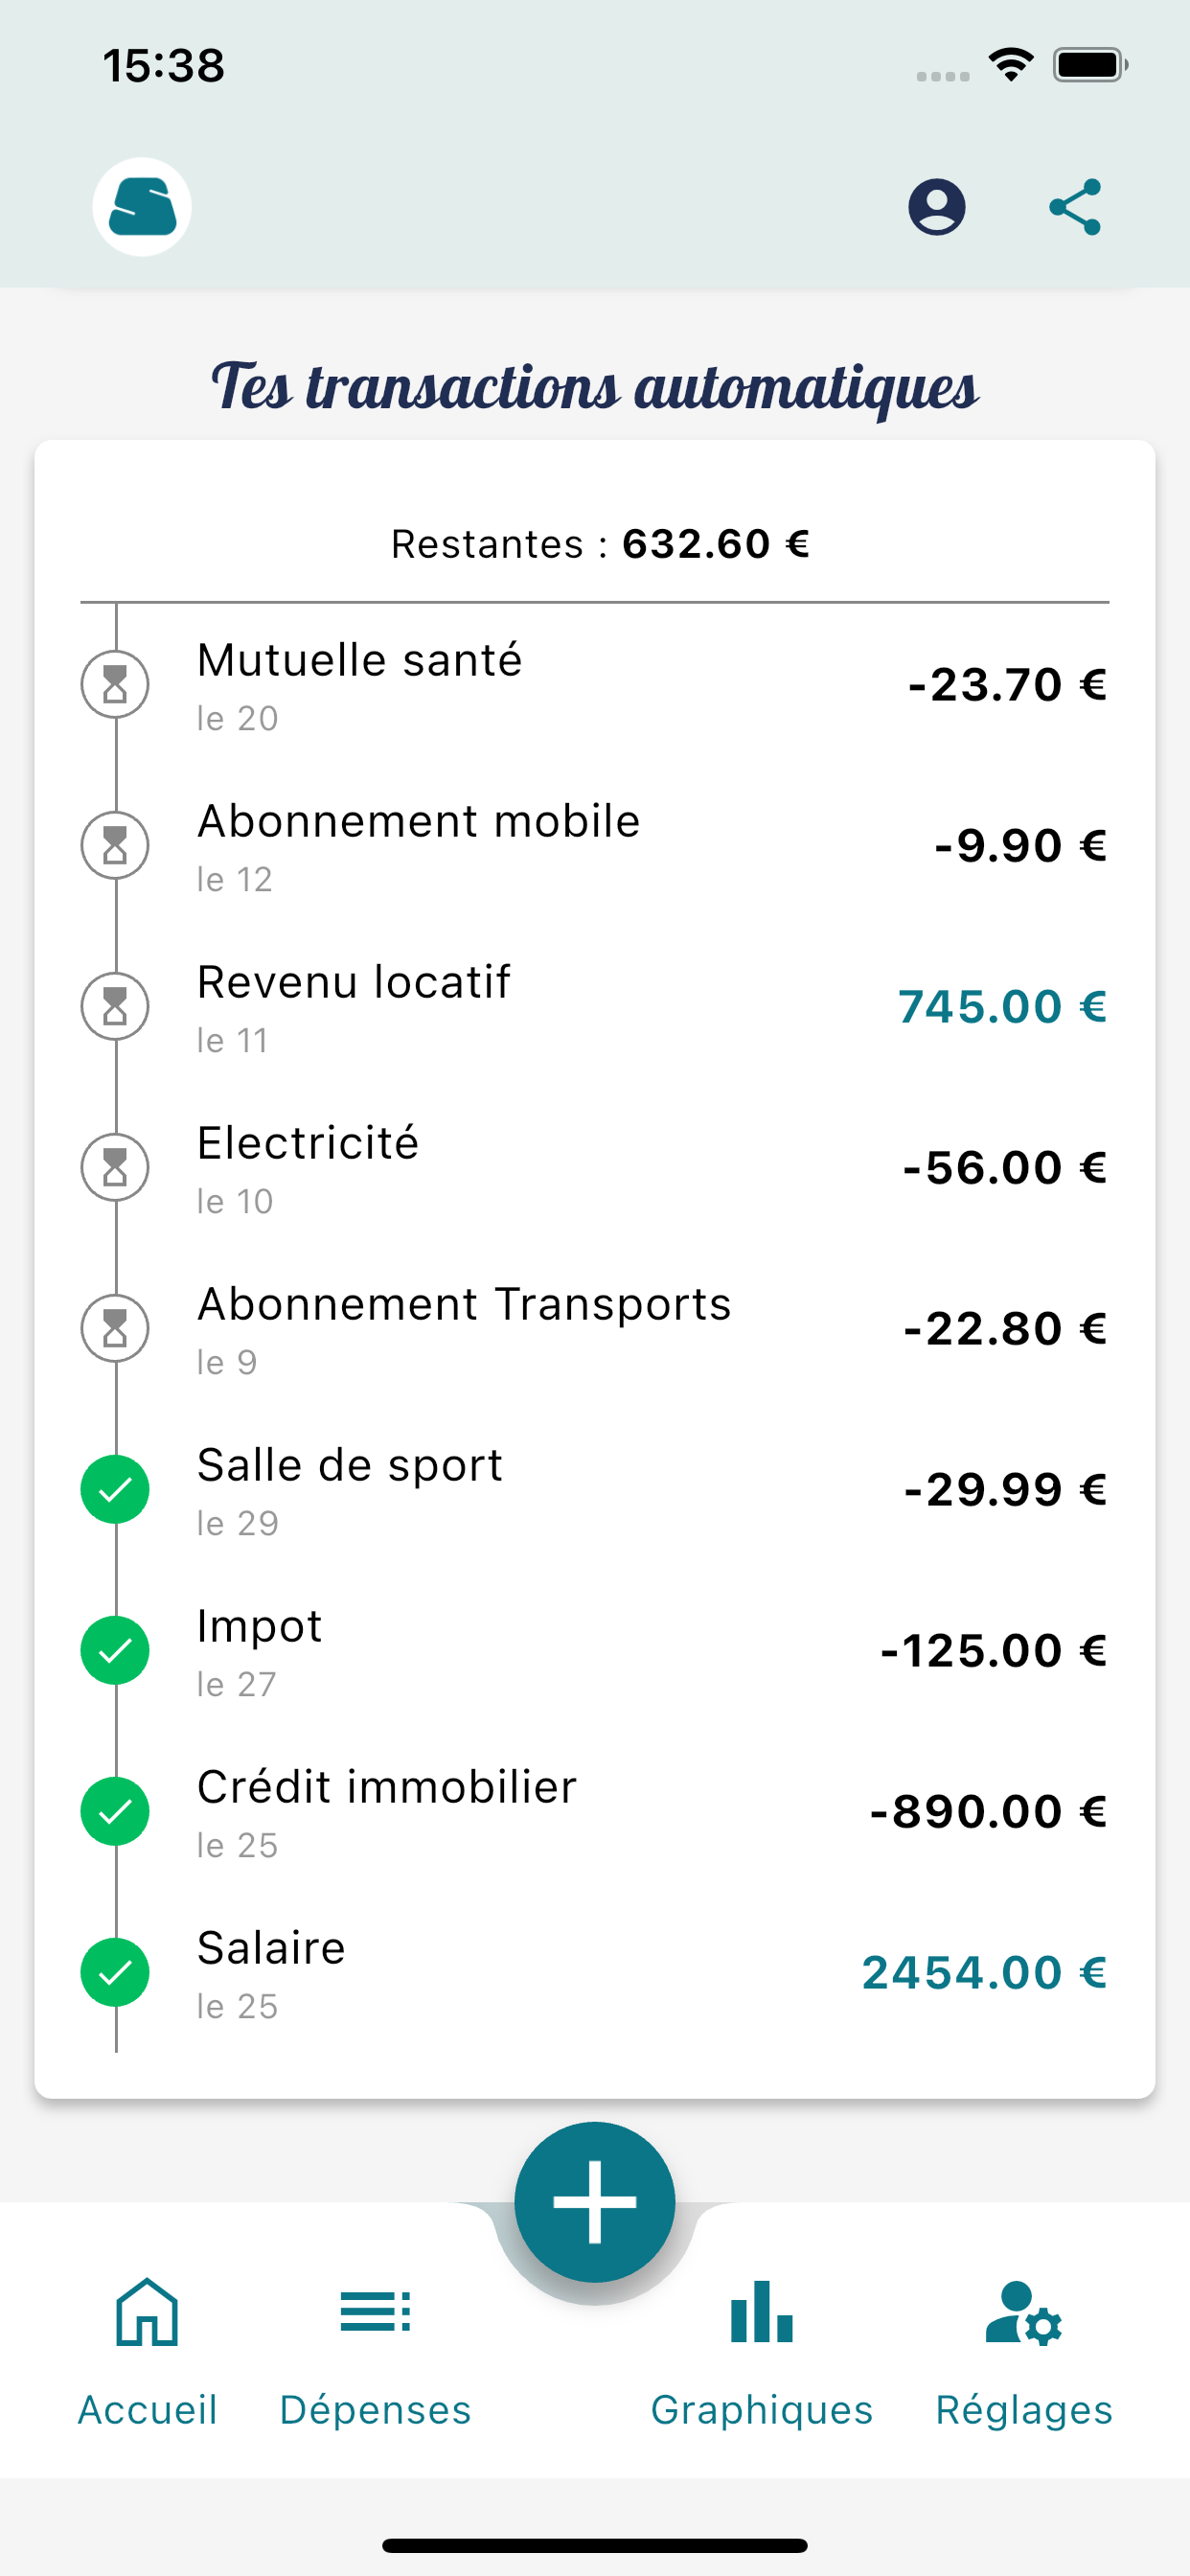The height and width of the screenshot is (2576, 1190).
Task: Toggle the green check beside Impot
Action: click(115, 1651)
